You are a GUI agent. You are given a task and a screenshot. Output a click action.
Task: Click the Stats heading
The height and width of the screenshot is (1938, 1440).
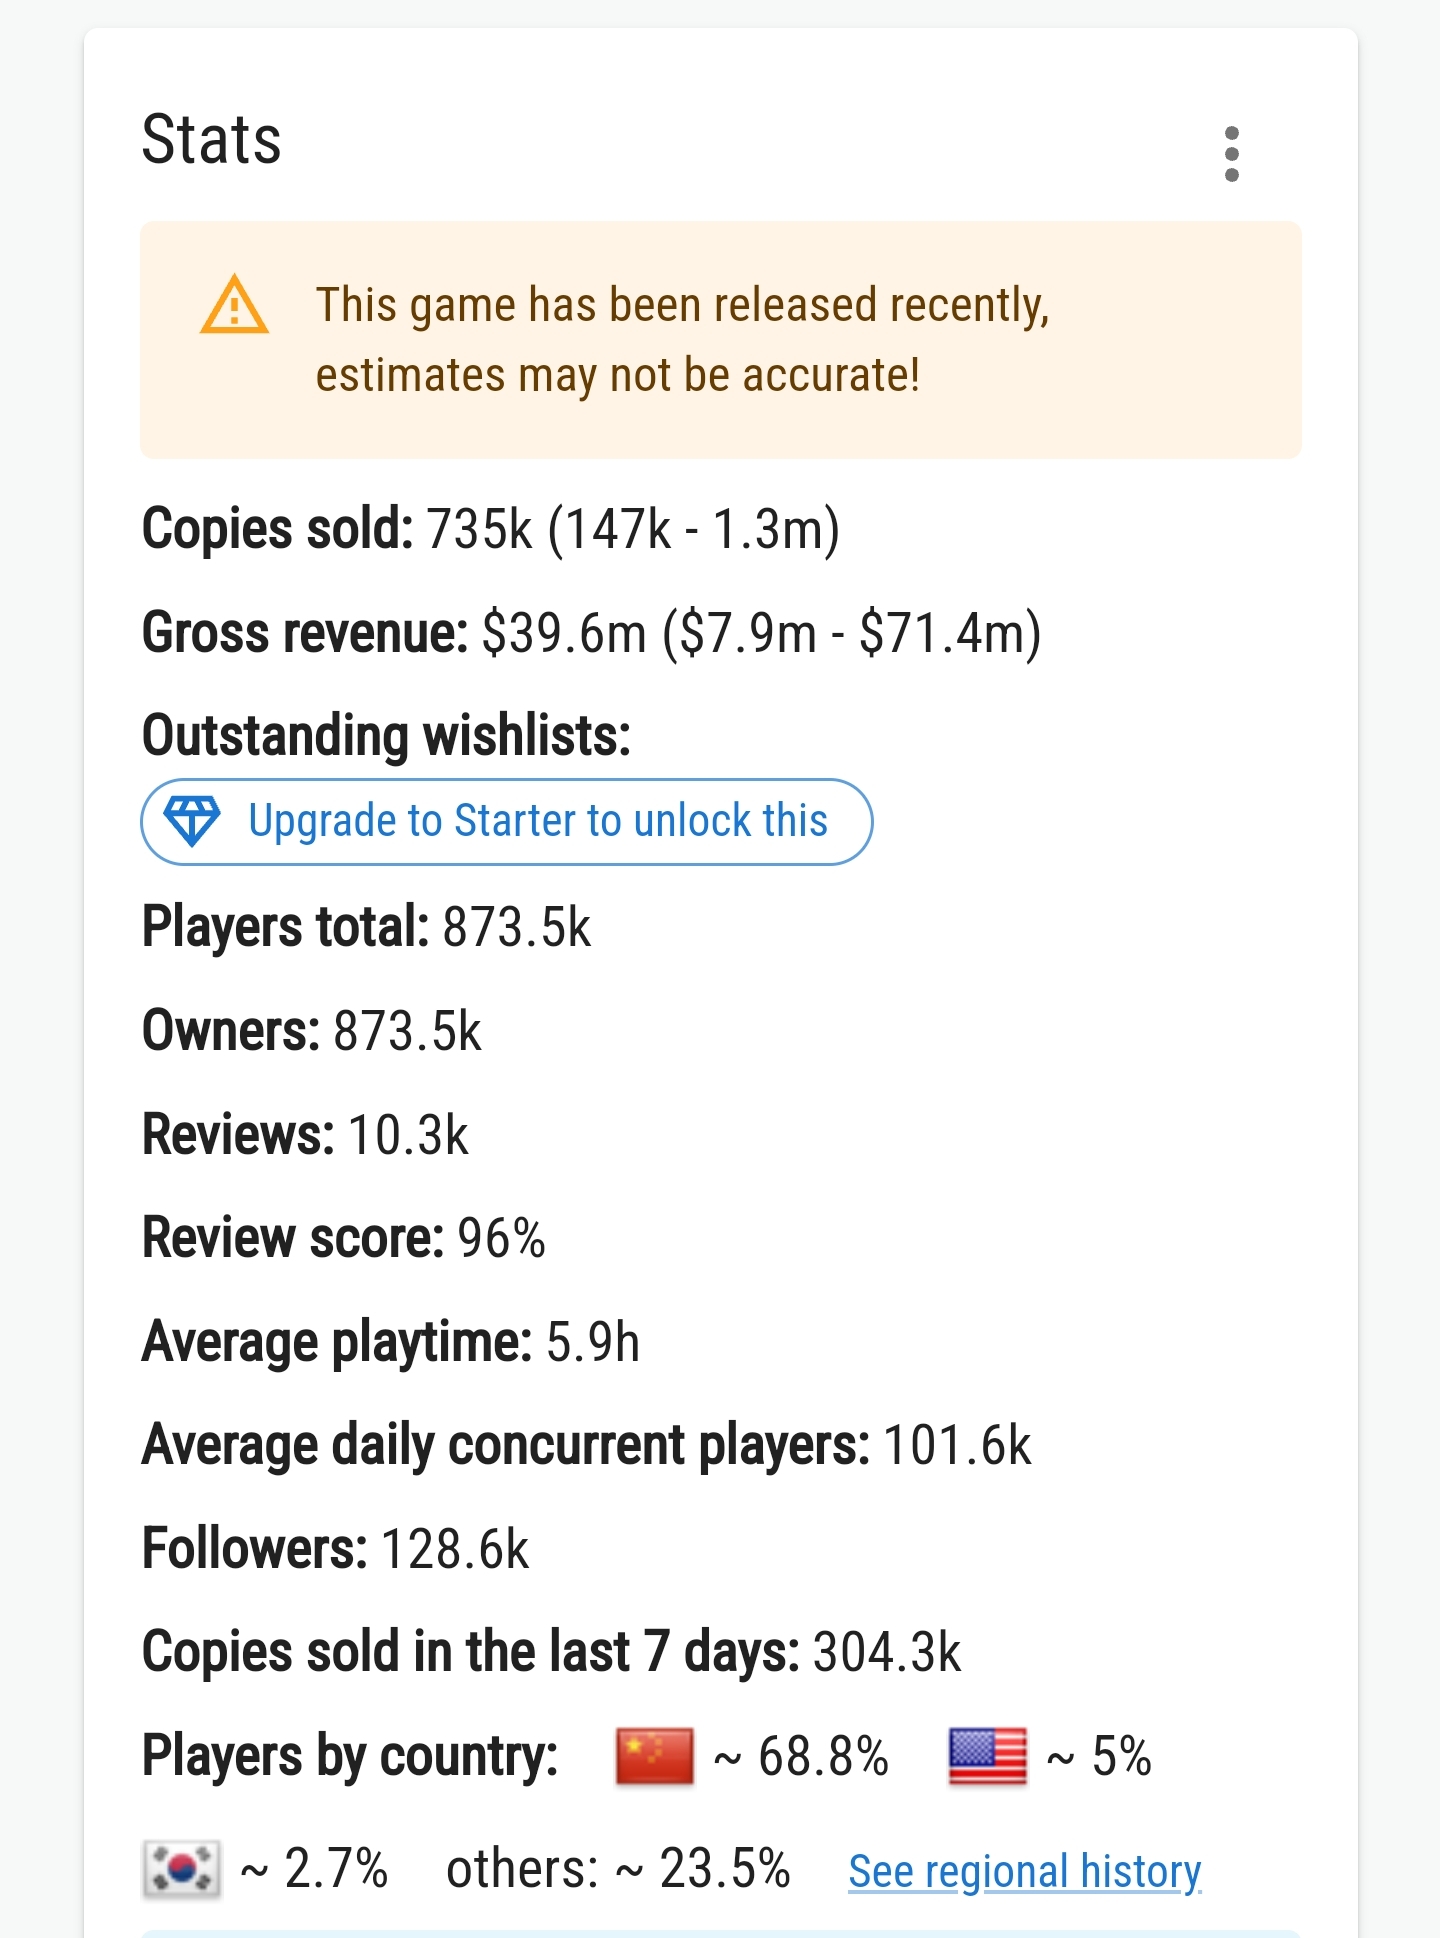[211, 140]
